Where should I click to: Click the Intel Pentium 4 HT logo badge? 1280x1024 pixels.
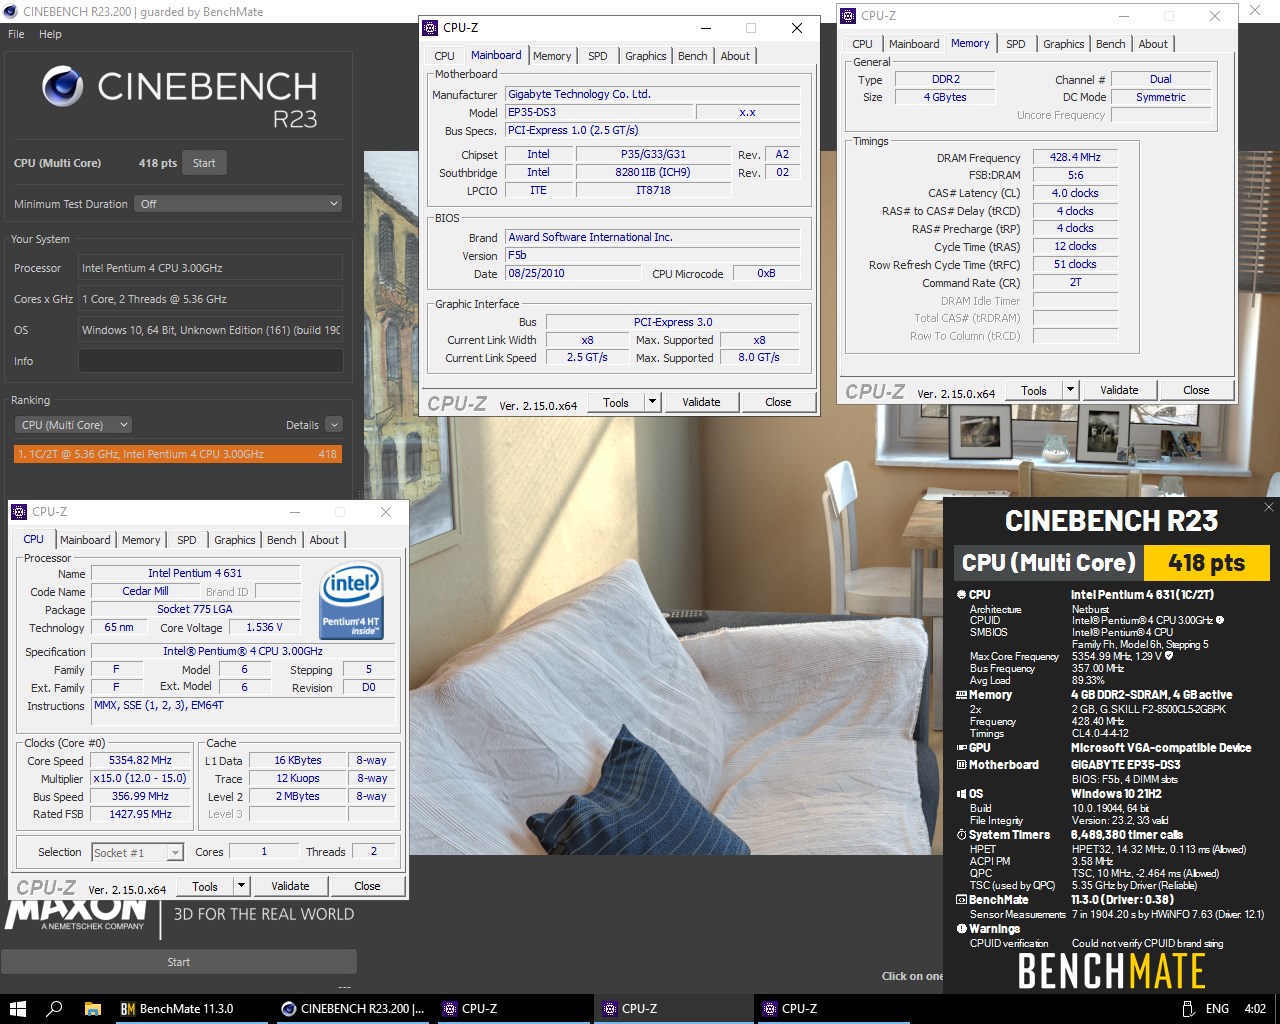(351, 600)
